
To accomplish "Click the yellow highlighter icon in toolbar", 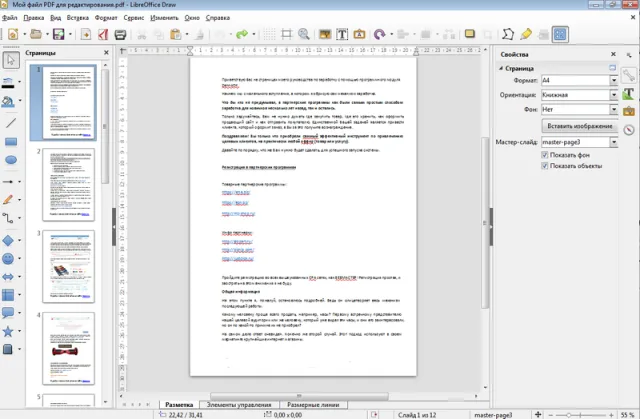I will click(x=526, y=34).
